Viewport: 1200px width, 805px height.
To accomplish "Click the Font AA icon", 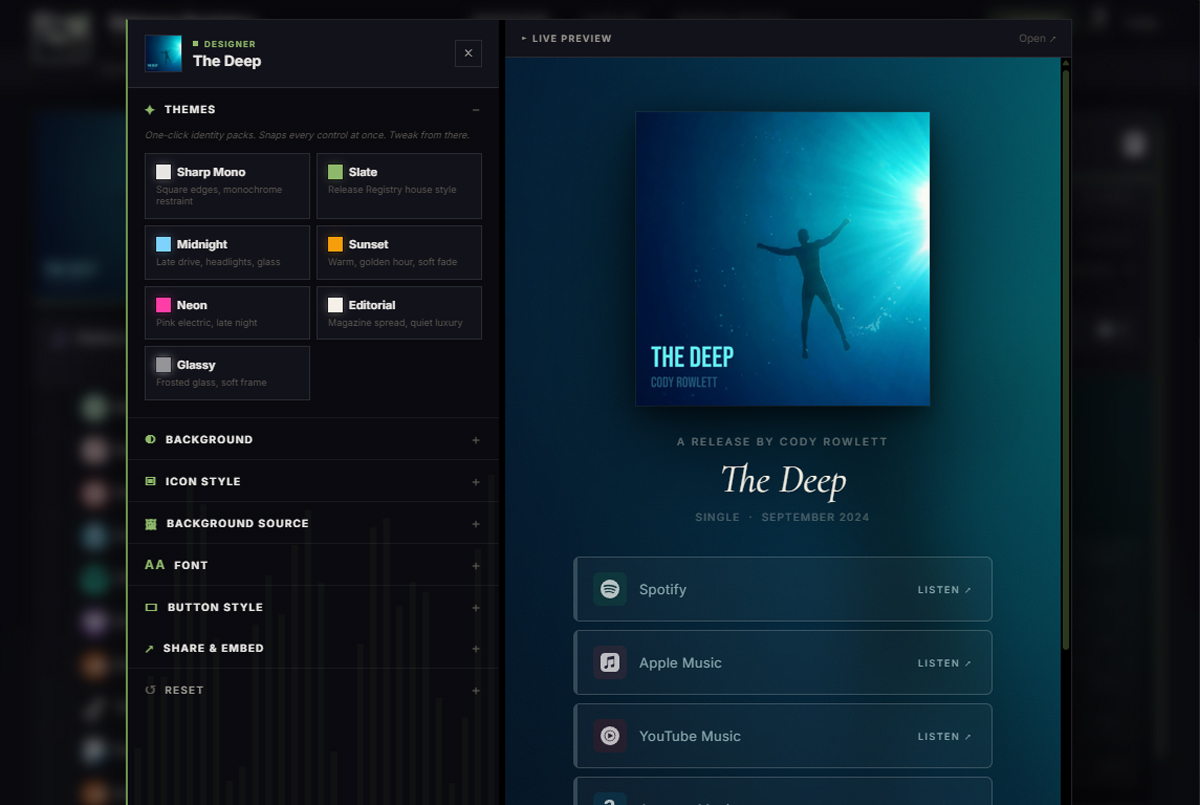I will [155, 565].
